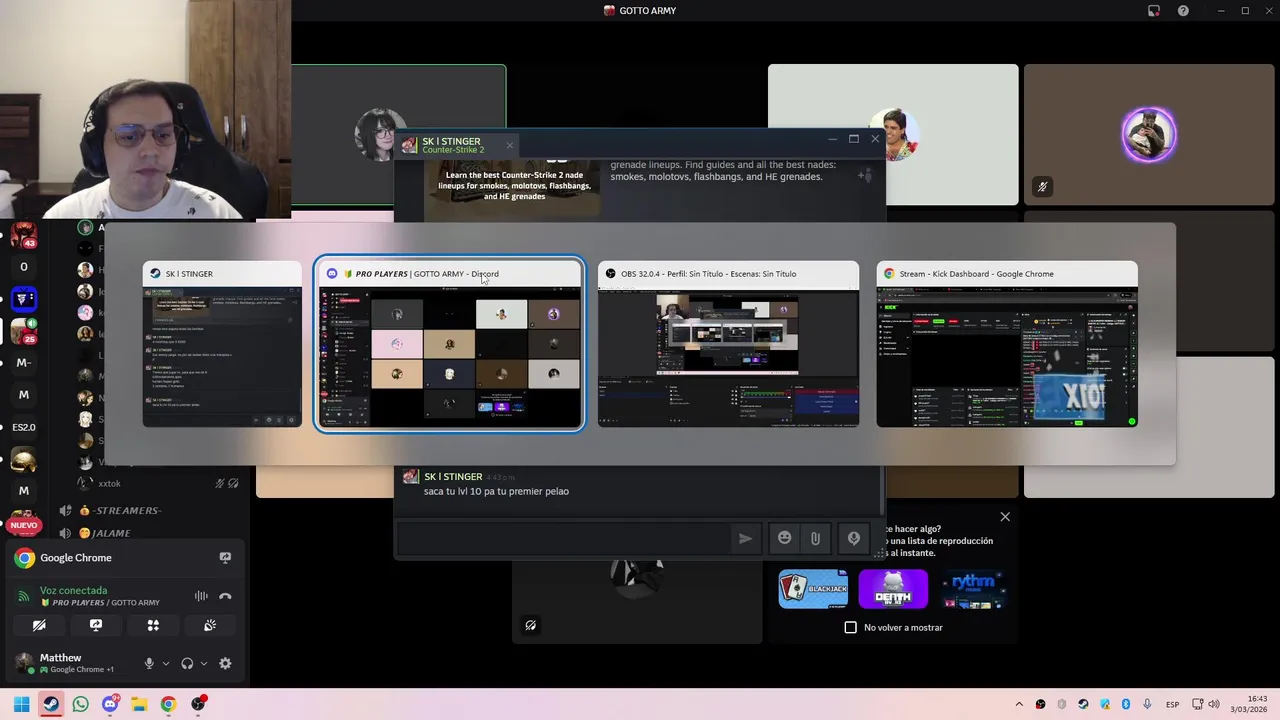The image size is (1280, 720).
Task: Dismiss the Discord activities suggestion popup
Action: tap(1005, 517)
